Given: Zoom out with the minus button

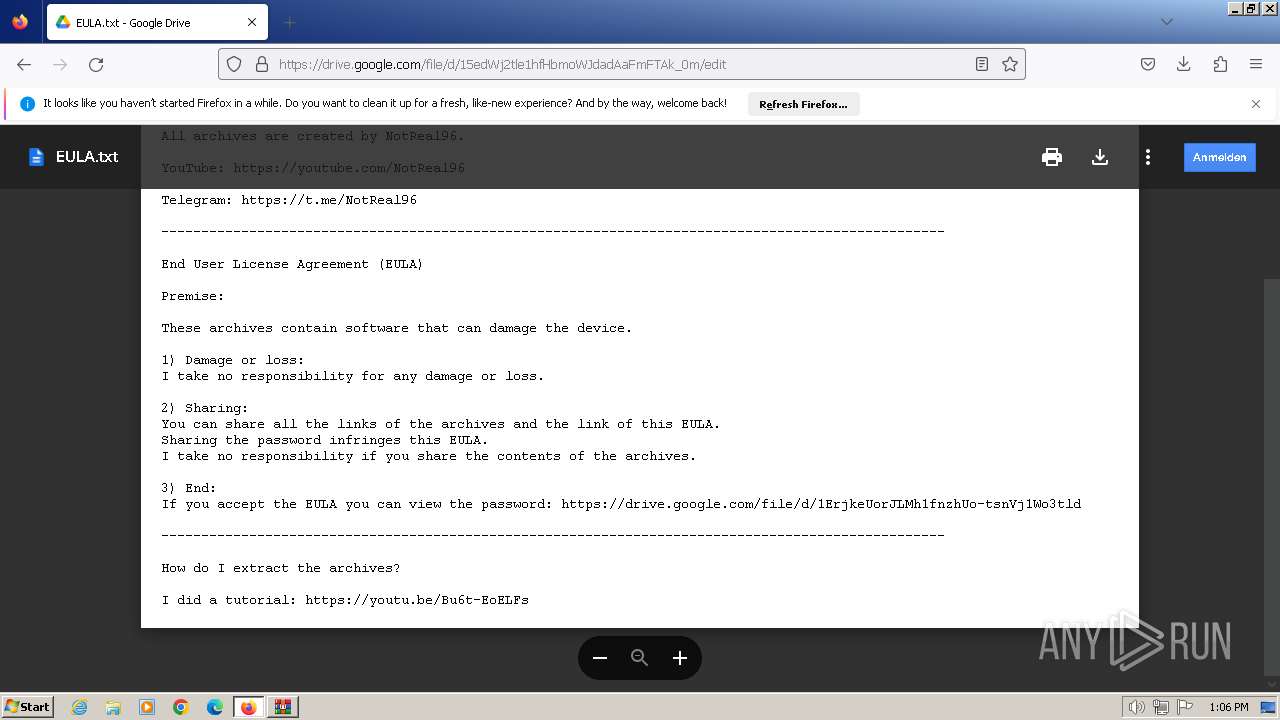Looking at the screenshot, I should point(600,658).
